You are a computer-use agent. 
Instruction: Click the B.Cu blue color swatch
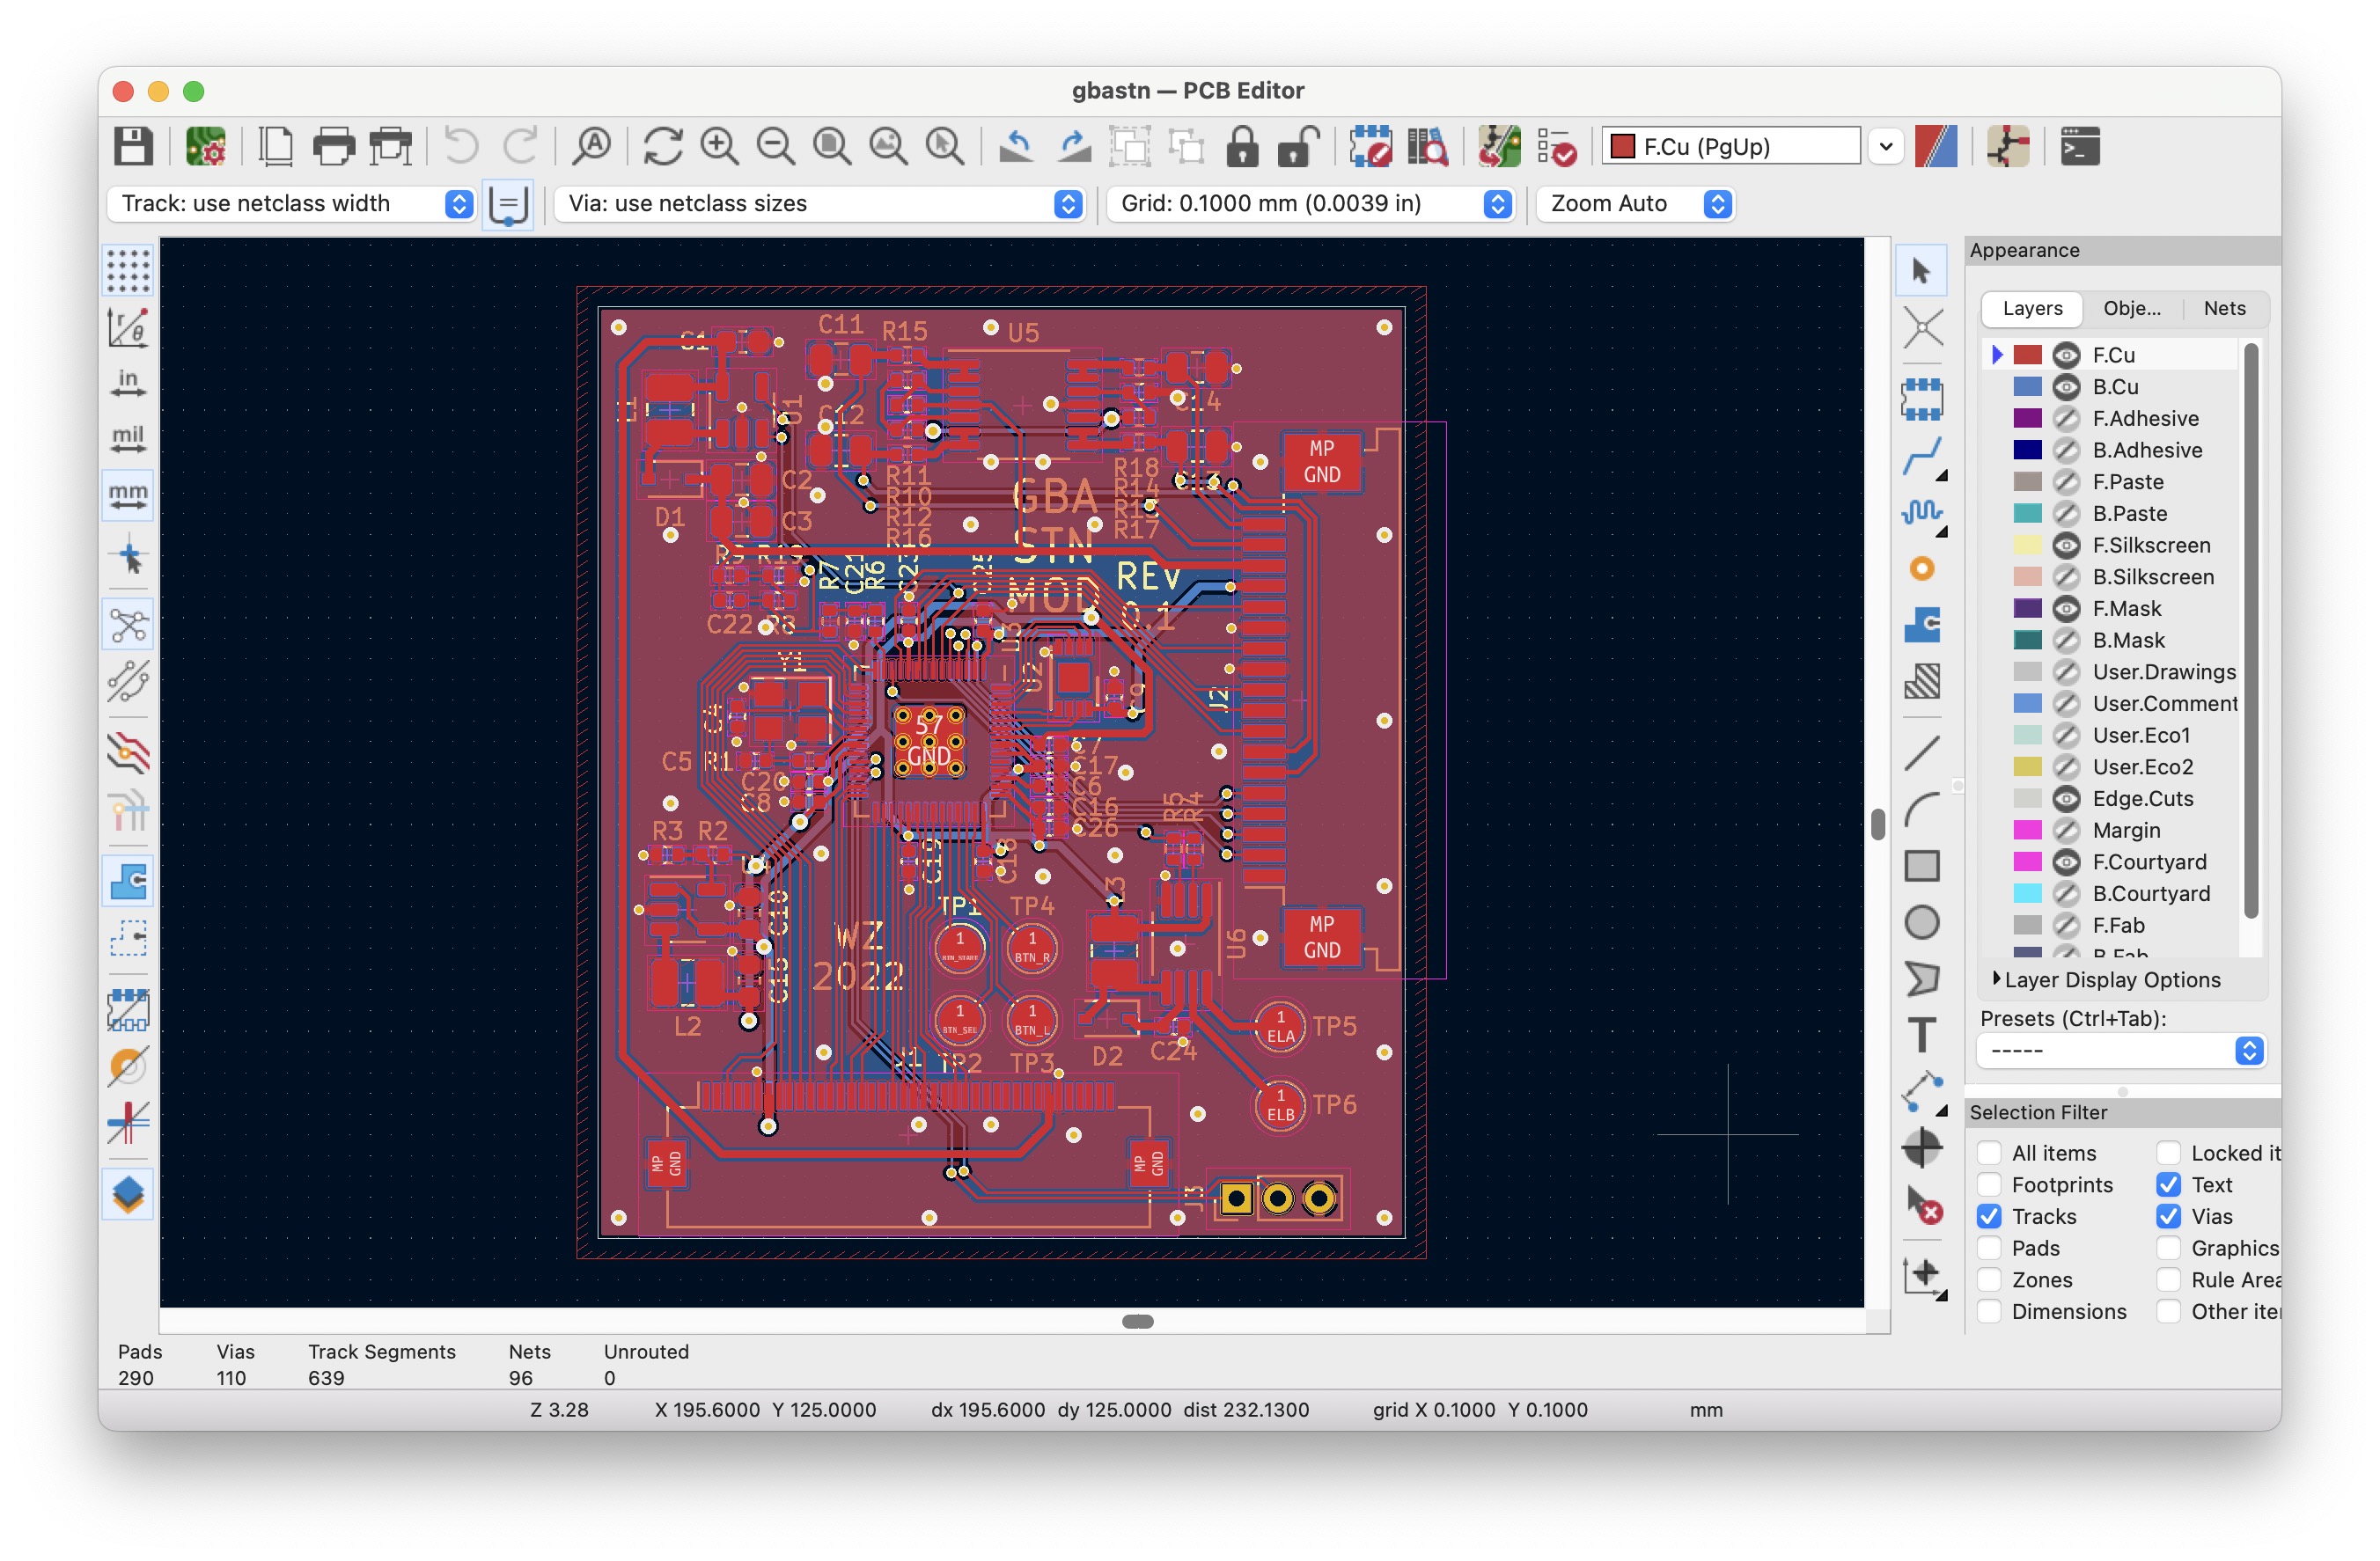(2027, 387)
